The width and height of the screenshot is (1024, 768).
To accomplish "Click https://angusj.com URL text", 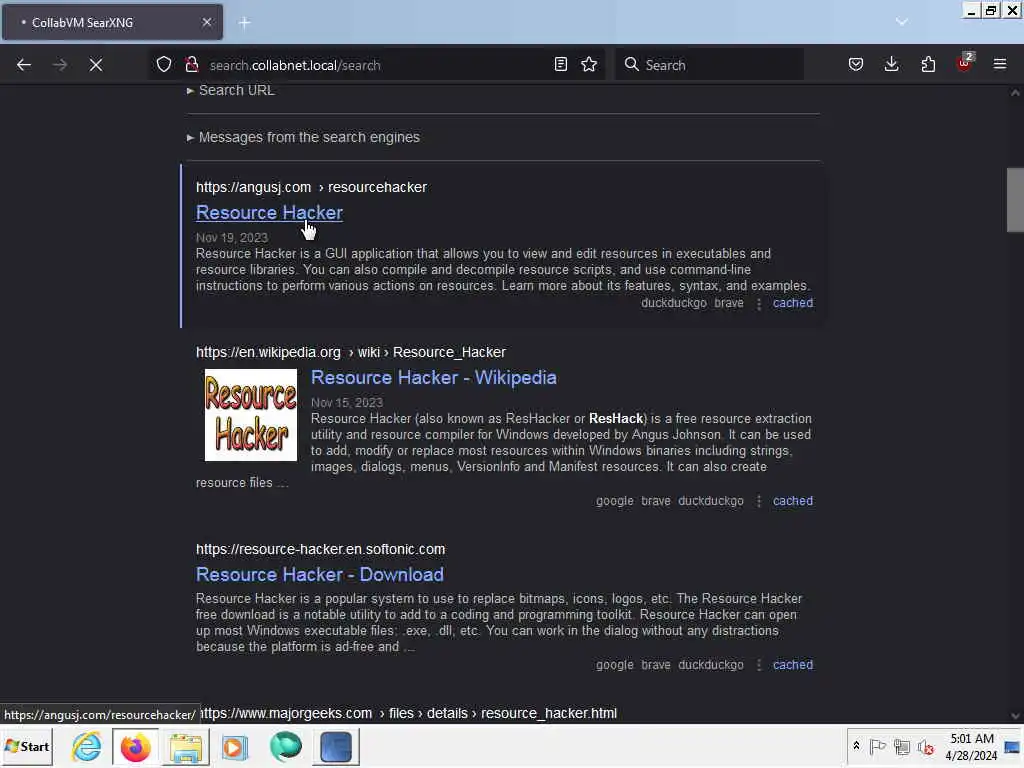I will pos(253,187).
